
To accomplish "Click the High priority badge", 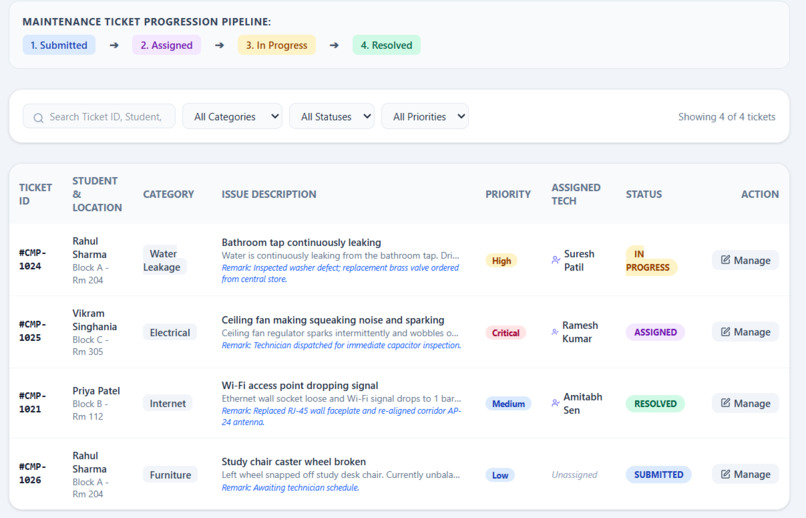I will (x=501, y=261).
